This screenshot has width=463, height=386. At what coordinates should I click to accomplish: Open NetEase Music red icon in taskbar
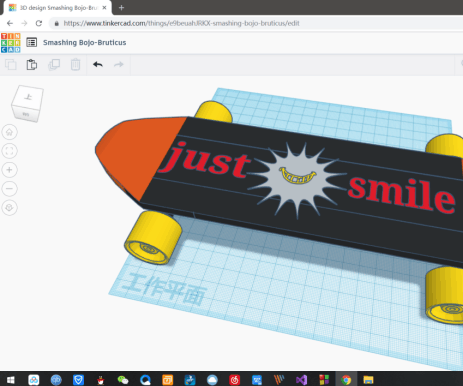[x=235, y=380]
